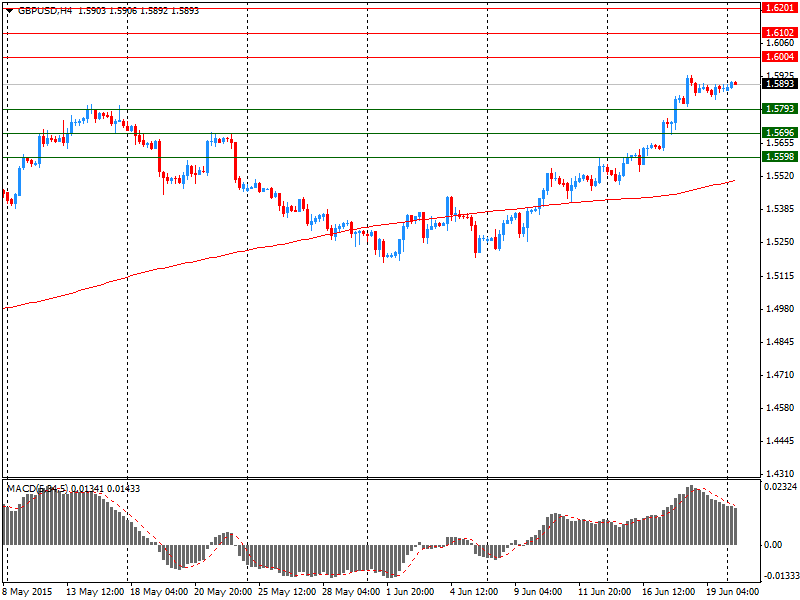Click the -0.01333 MACD scale value
This screenshot has height=600, width=800.
[781, 576]
